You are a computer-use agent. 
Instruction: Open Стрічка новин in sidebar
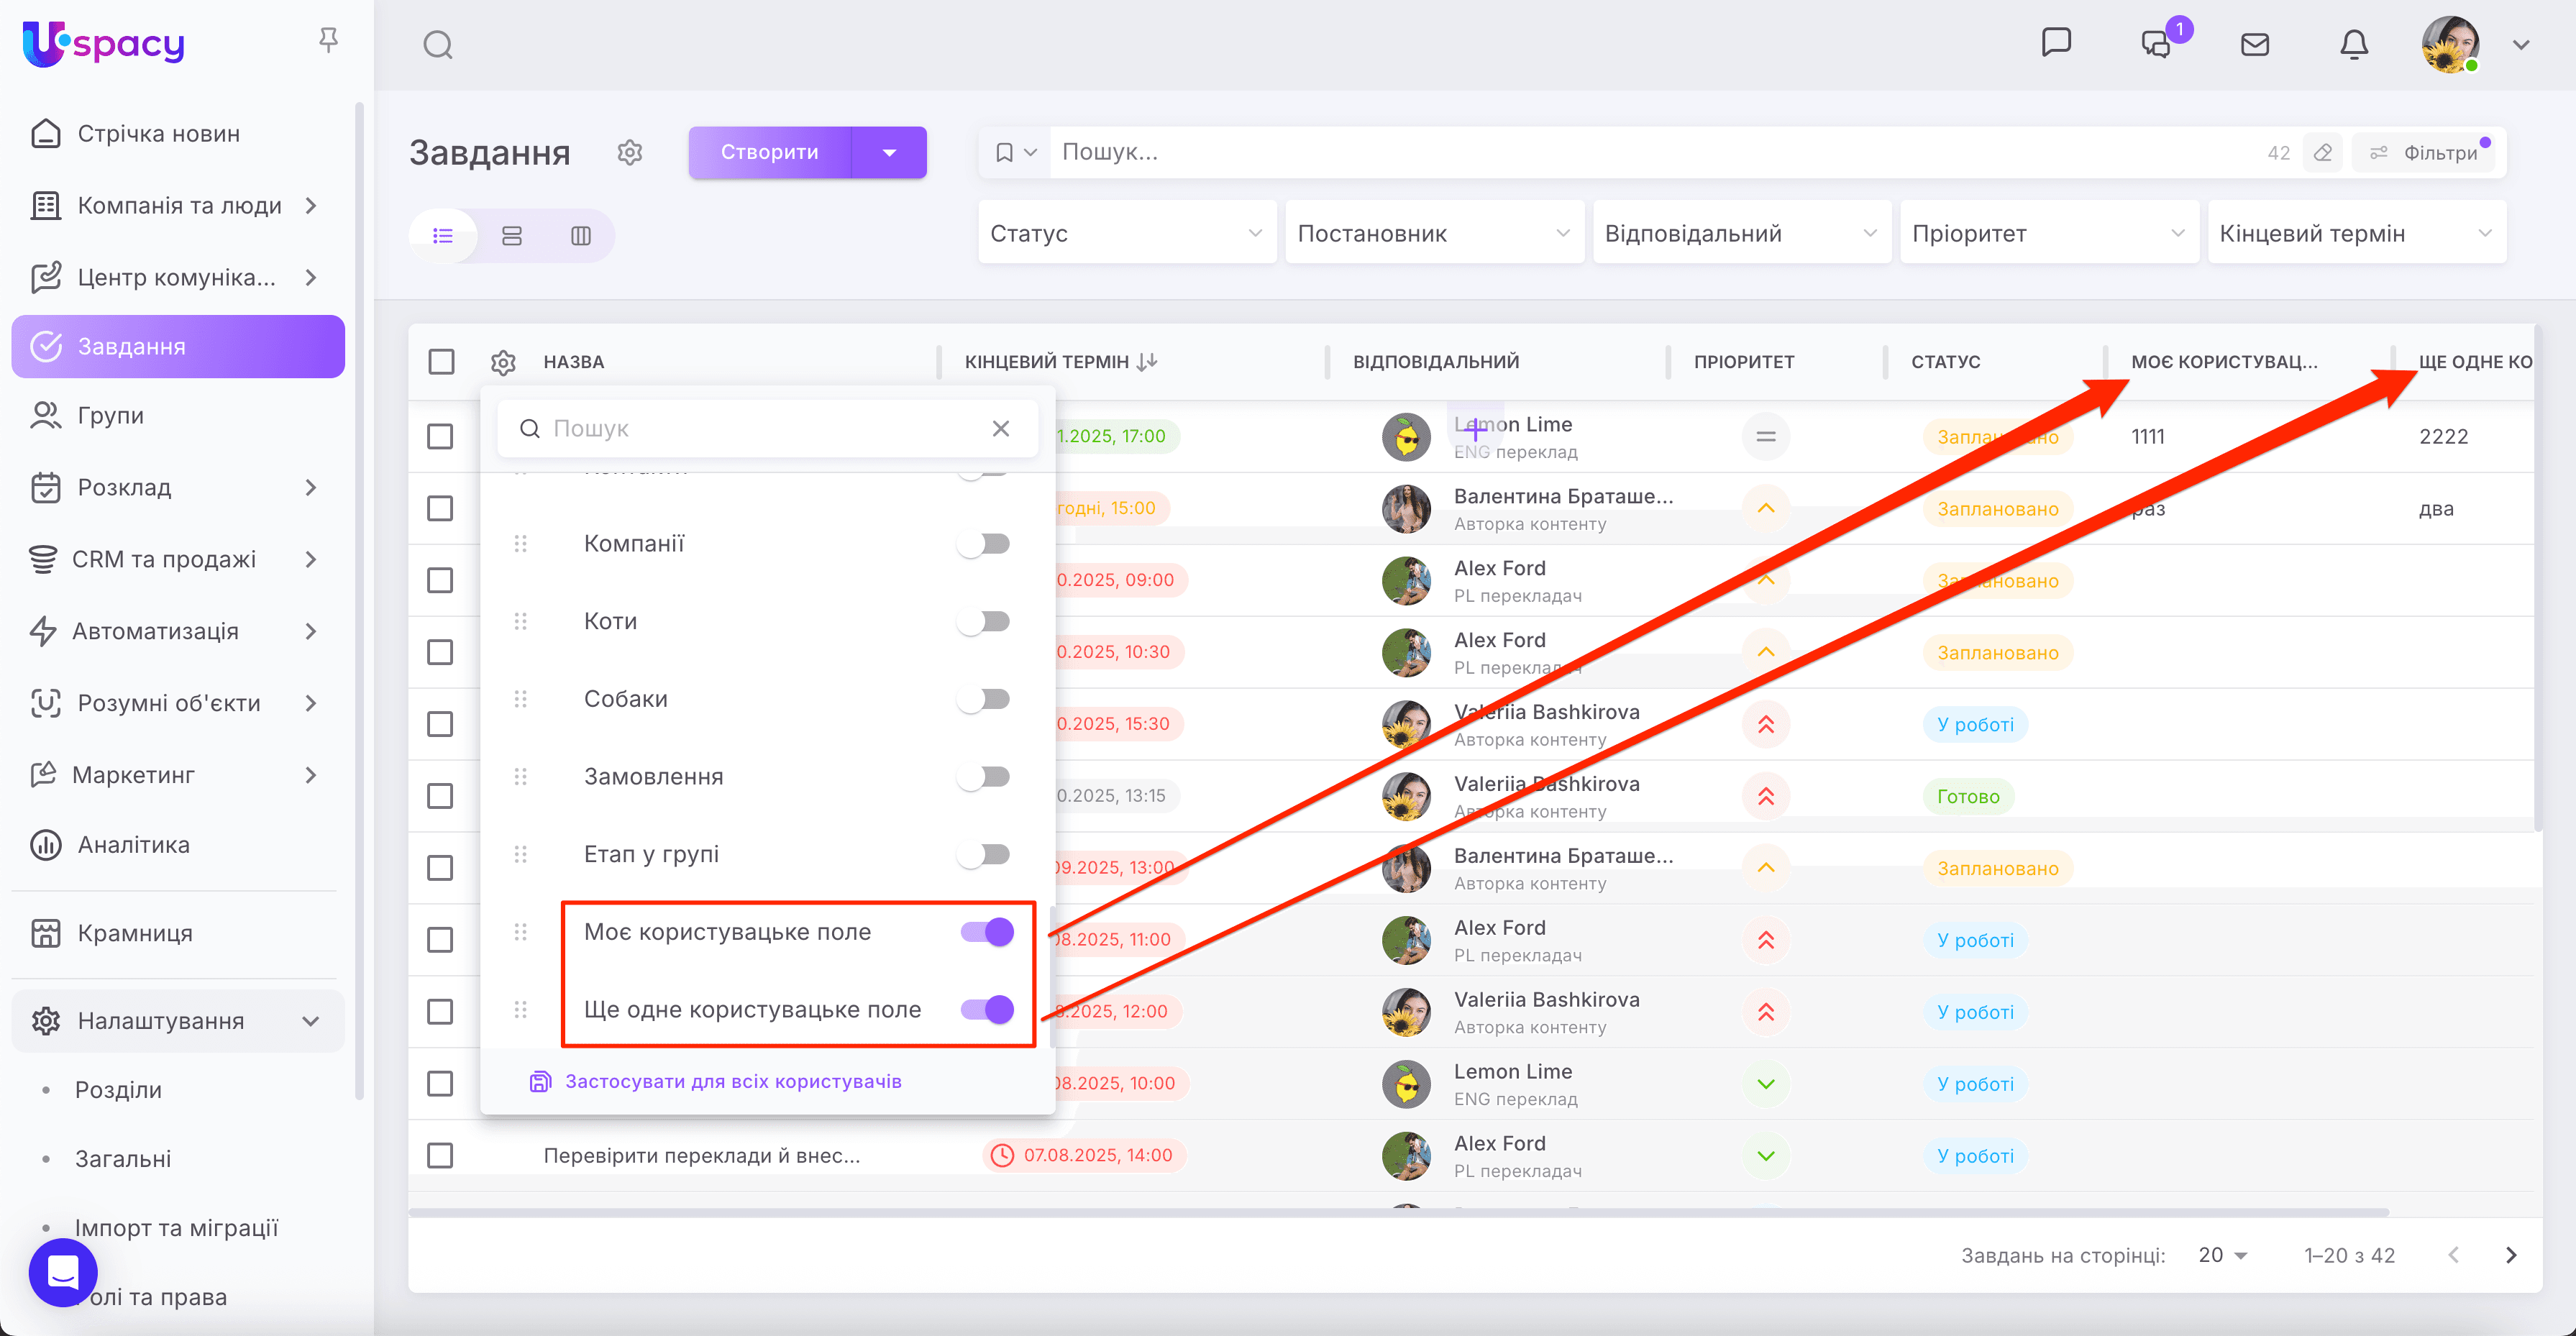click(x=158, y=134)
